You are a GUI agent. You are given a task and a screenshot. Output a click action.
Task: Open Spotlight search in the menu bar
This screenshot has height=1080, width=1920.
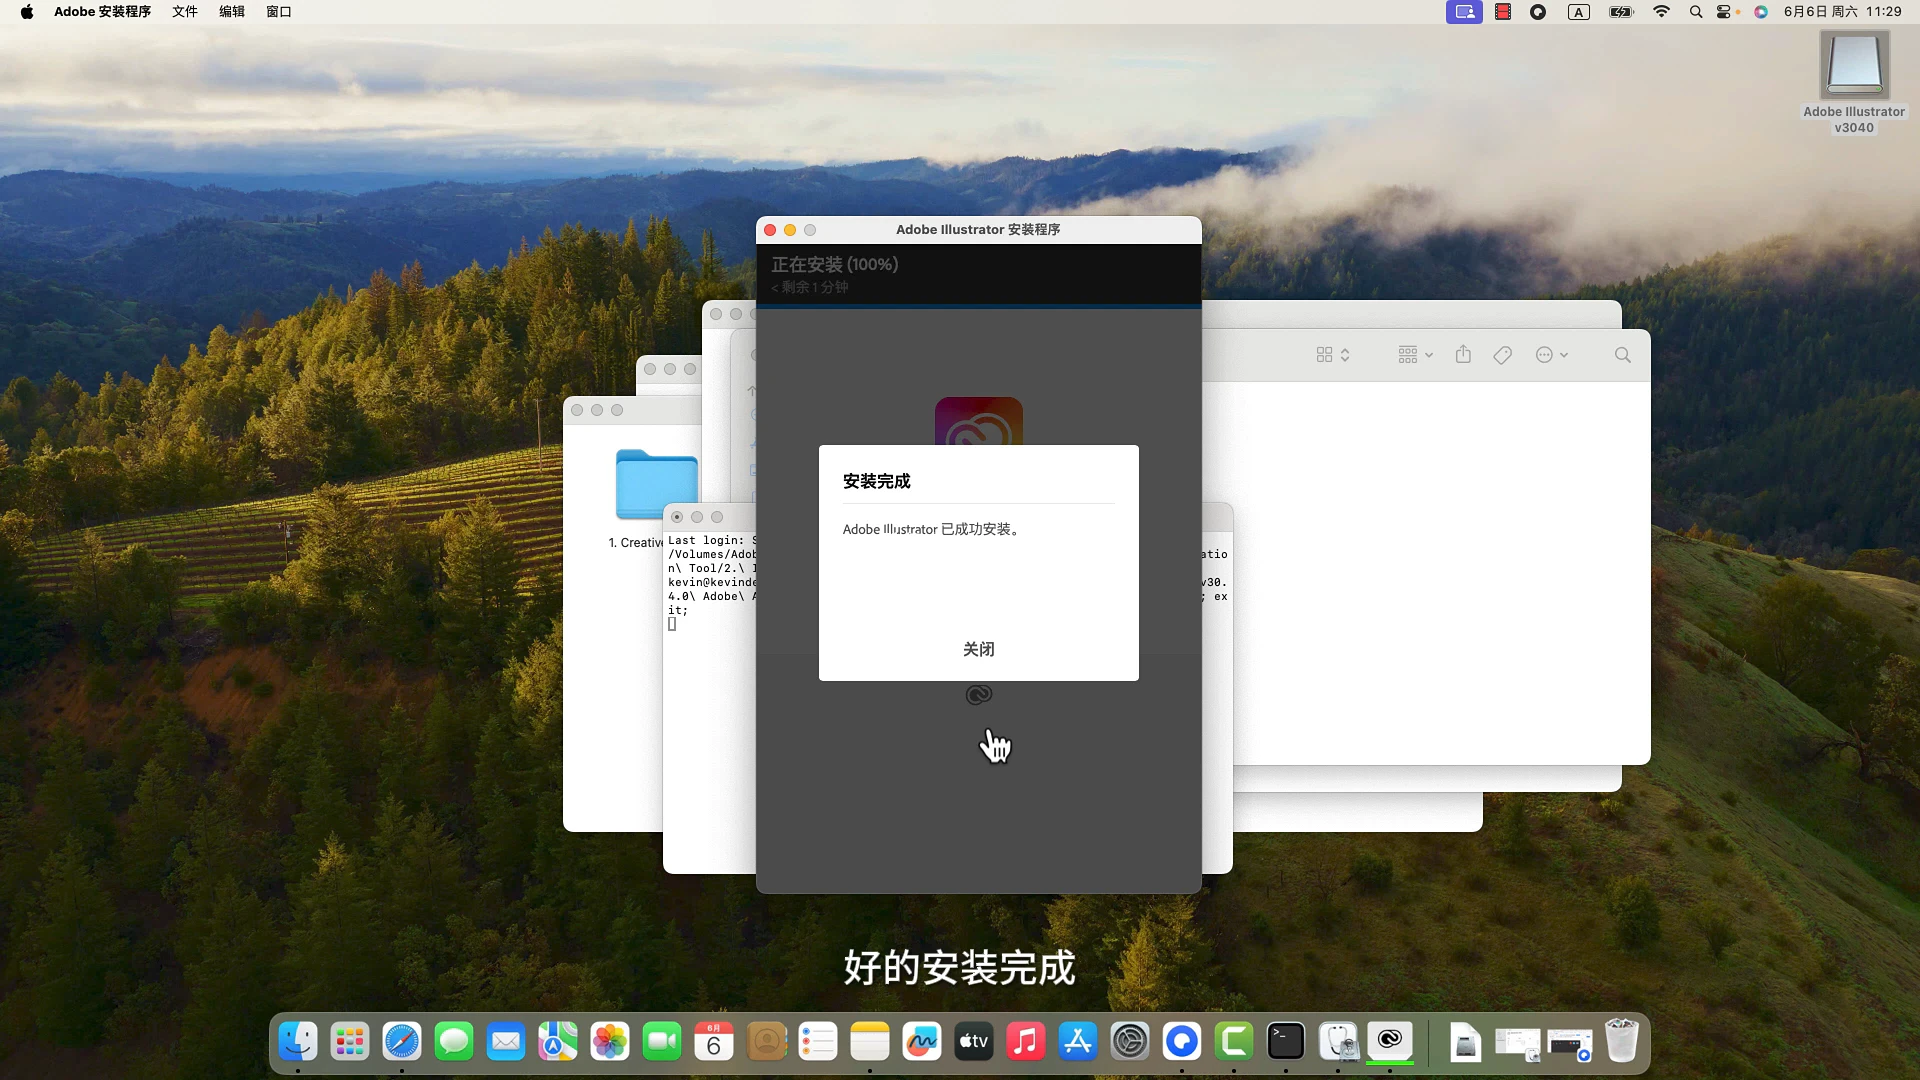point(1696,12)
